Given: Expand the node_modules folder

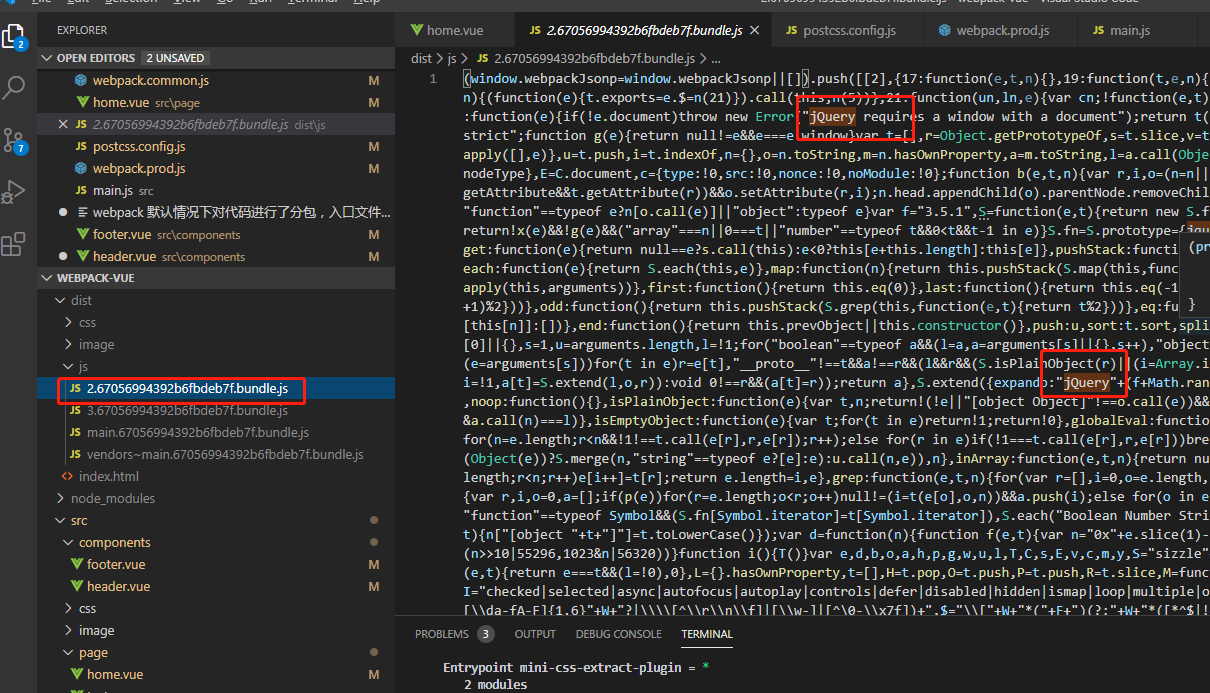Looking at the screenshot, I should click(59, 498).
